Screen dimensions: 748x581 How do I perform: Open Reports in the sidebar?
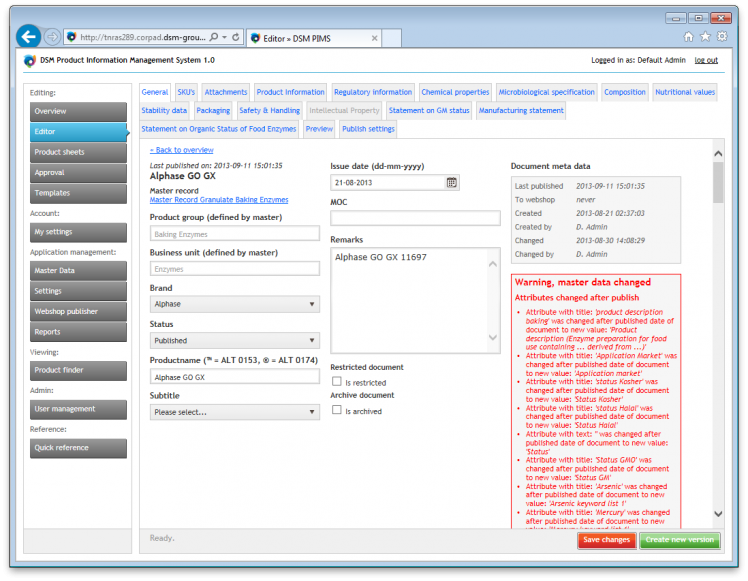(x=78, y=332)
